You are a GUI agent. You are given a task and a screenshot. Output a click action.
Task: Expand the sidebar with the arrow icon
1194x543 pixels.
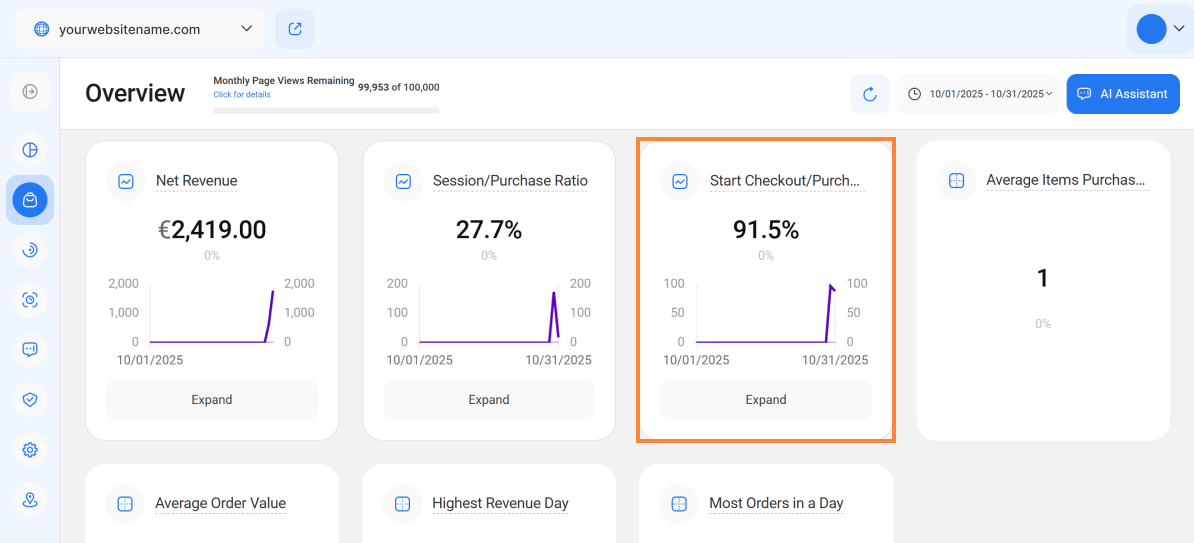pyautogui.click(x=30, y=92)
